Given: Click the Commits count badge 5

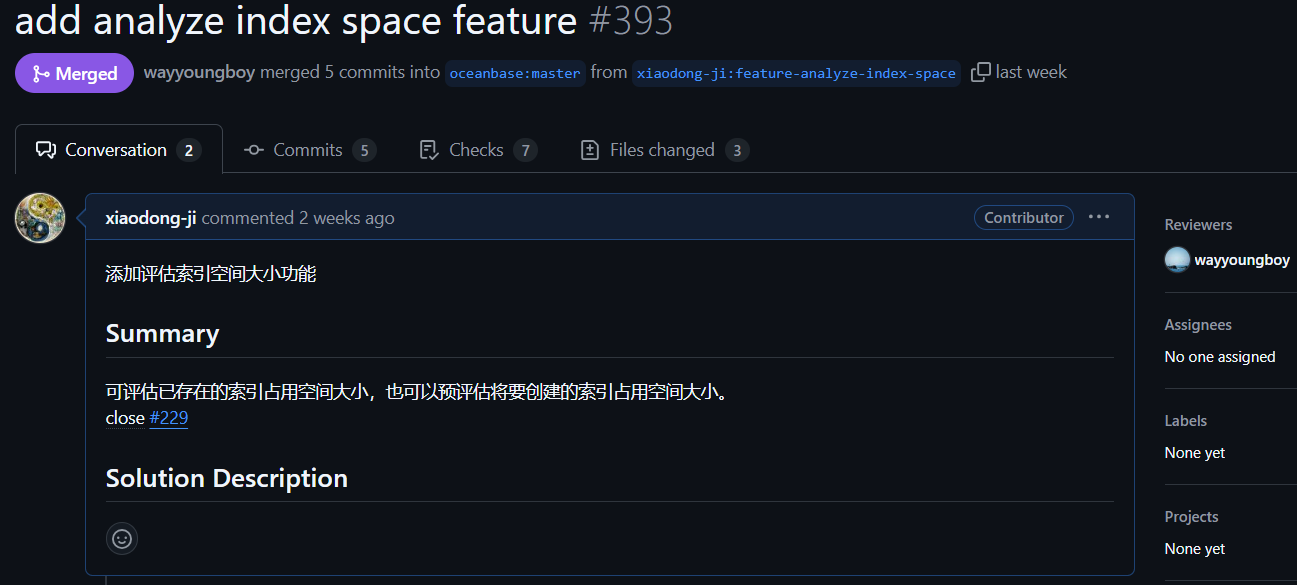Looking at the screenshot, I should coord(364,151).
